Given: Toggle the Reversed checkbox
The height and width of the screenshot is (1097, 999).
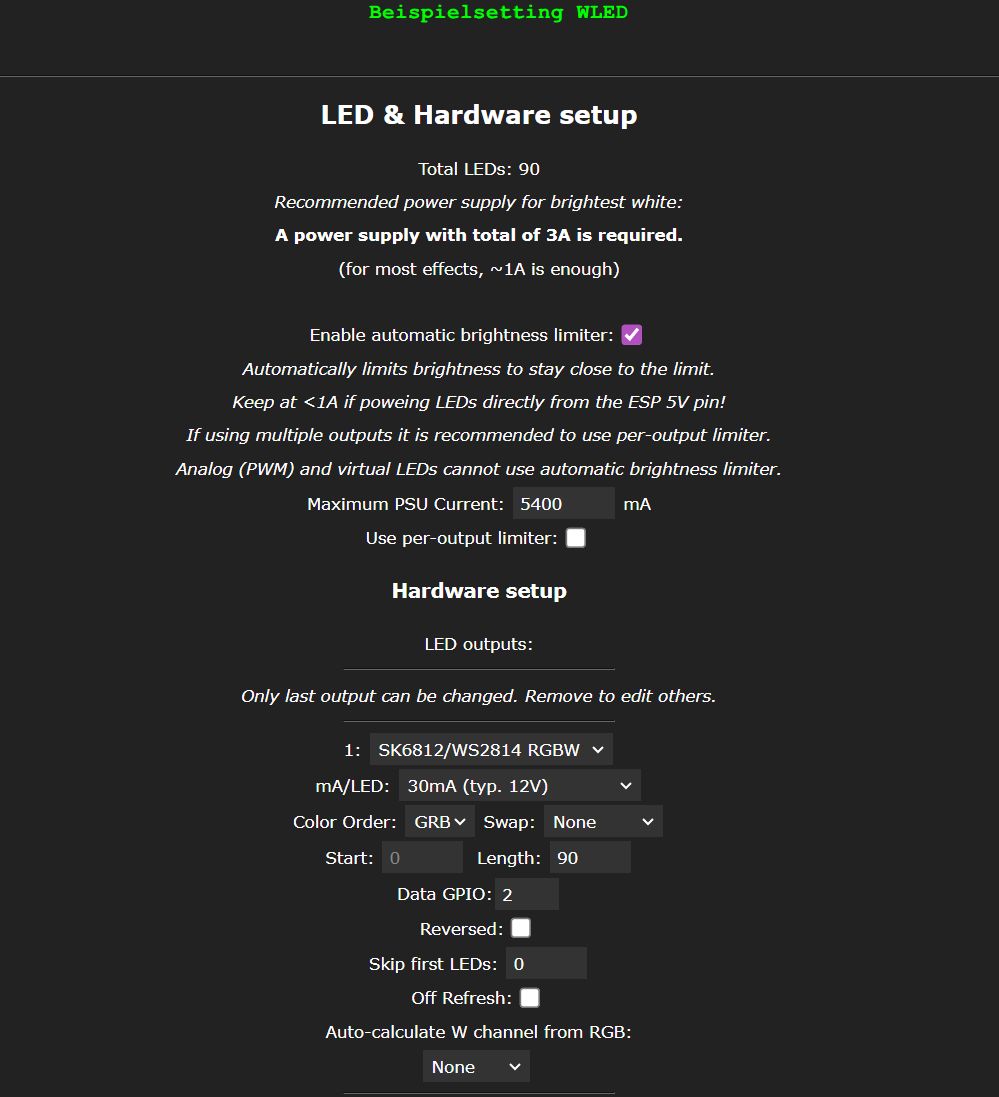Looking at the screenshot, I should point(521,929).
